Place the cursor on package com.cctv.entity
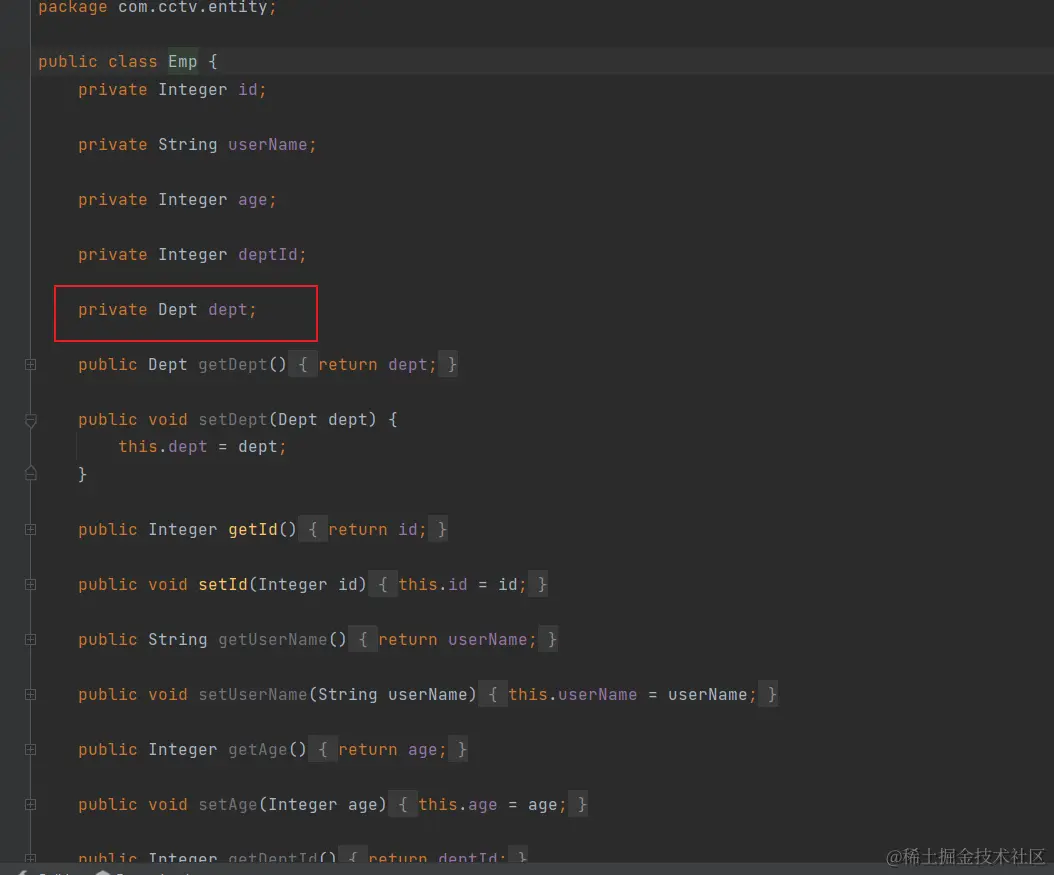The height and width of the screenshot is (875, 1054). (x=157, y=7)
